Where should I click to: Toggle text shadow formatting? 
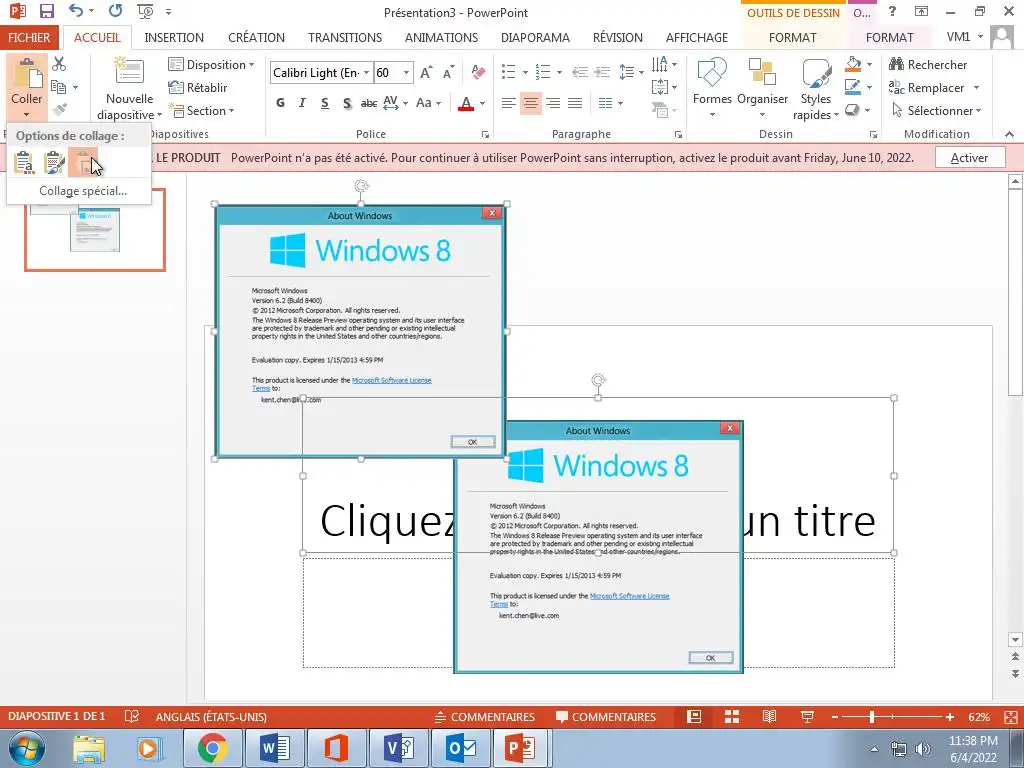[347, 103]
